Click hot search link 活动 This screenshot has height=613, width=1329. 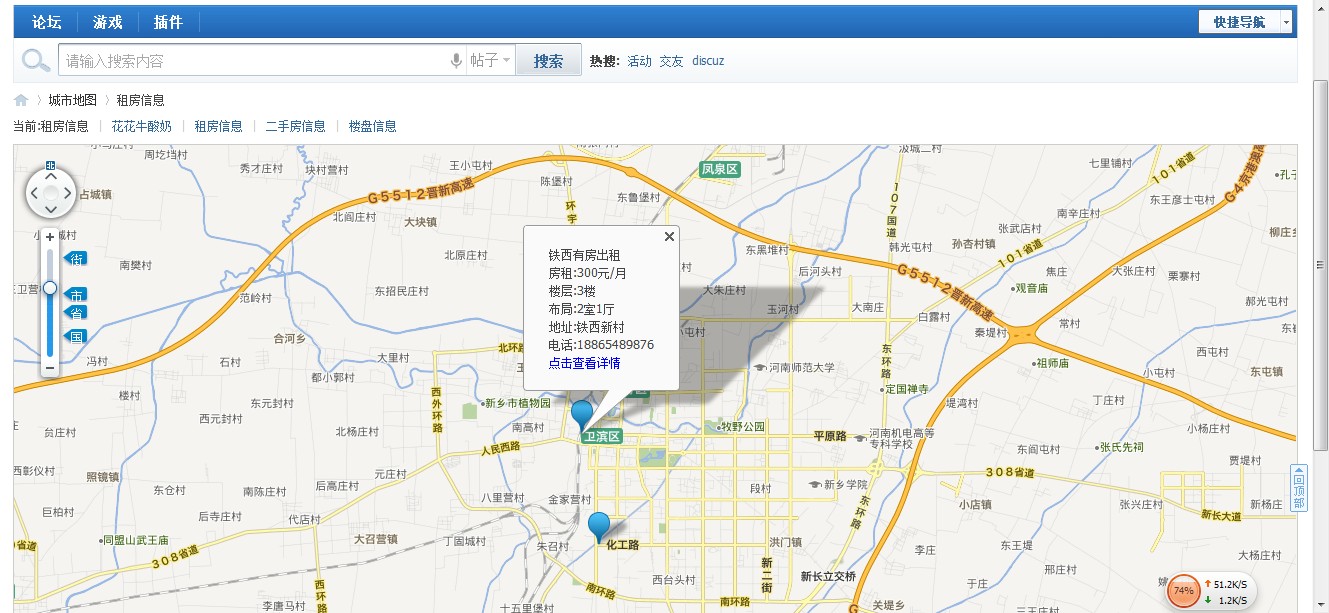tap(639, 61)
